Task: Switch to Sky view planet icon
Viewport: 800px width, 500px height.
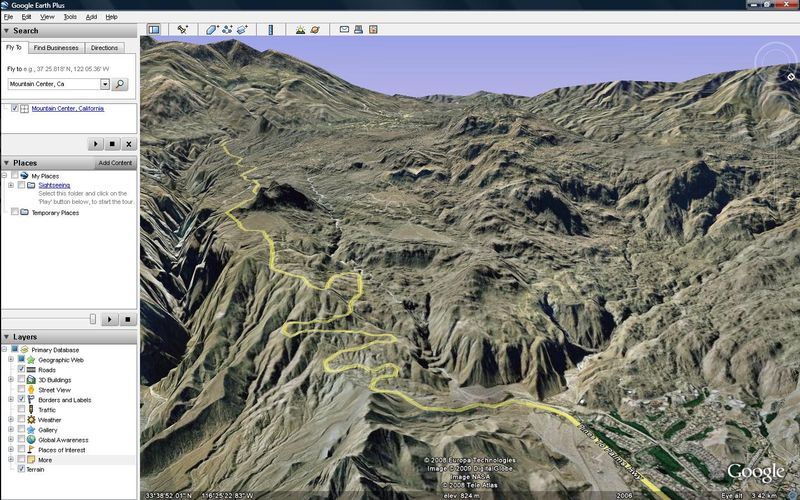Action: tap(315, 30)
